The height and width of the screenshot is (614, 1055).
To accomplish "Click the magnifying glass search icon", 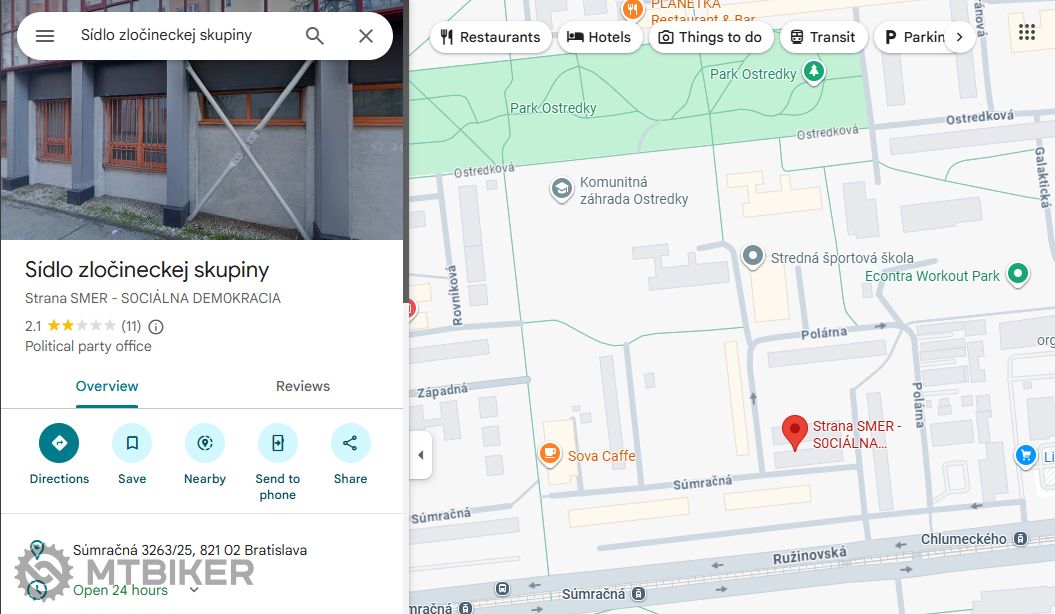I will (315, 36).
